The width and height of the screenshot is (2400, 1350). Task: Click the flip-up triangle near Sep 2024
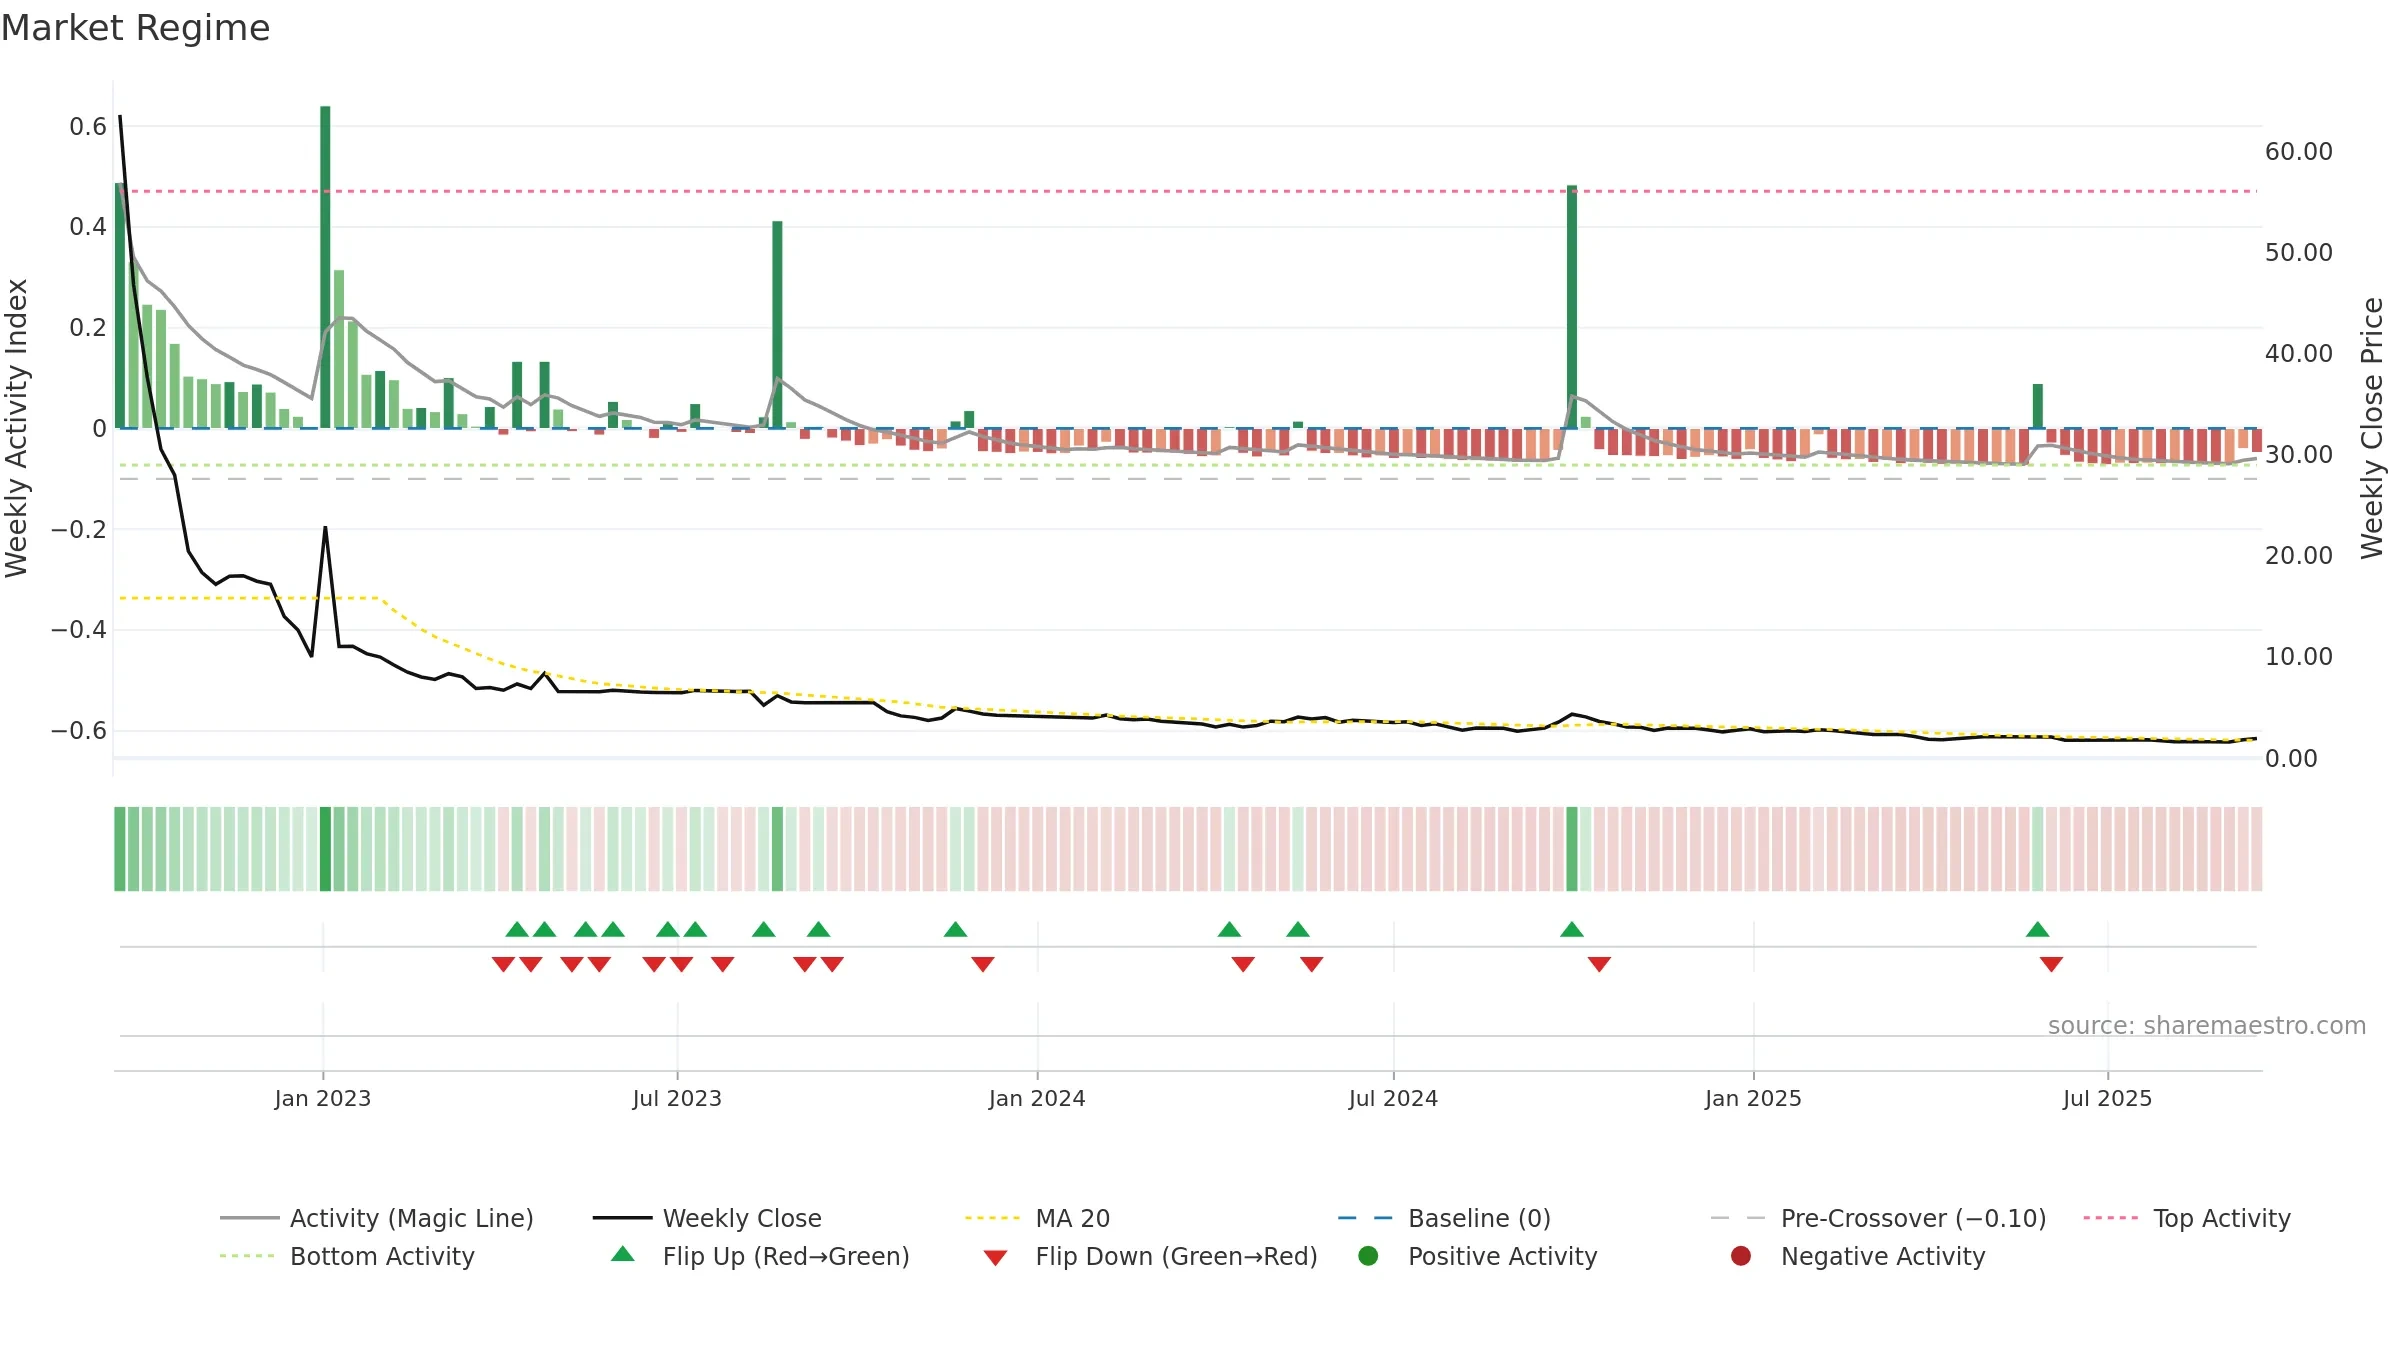tap(1572, 930)
